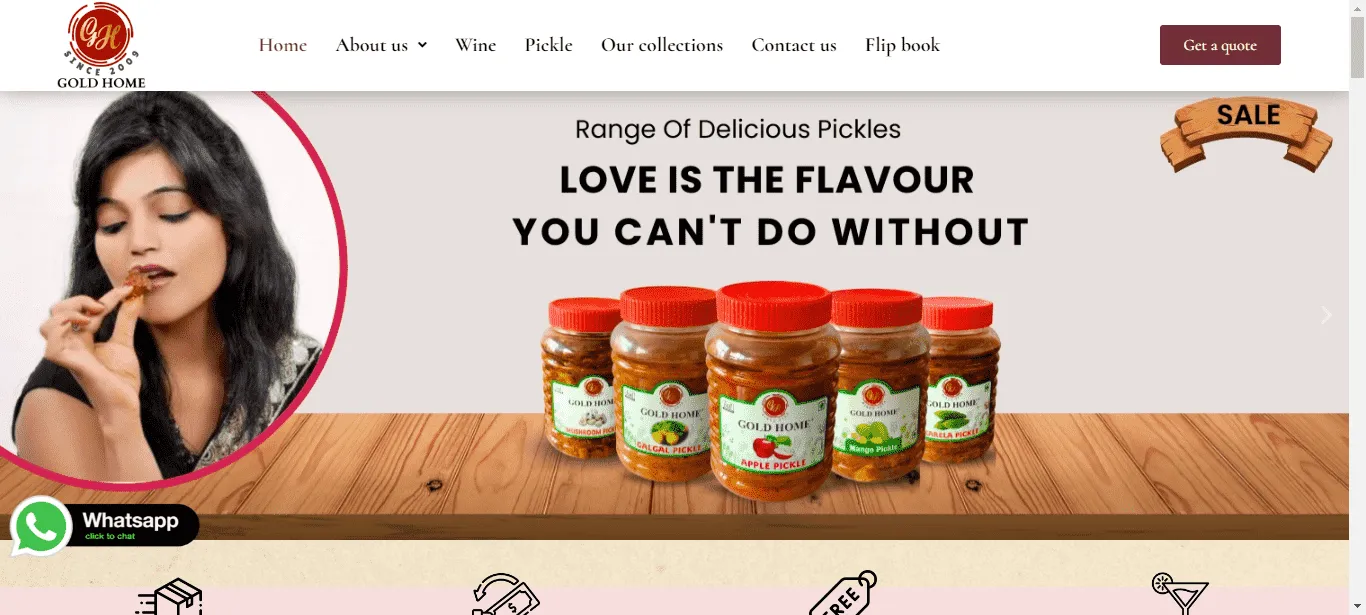Image resolution: width=1366 pixels, height=615 pixels.
Task: Expand the About us dropdown arrow
Action: [x=422, y=45]
